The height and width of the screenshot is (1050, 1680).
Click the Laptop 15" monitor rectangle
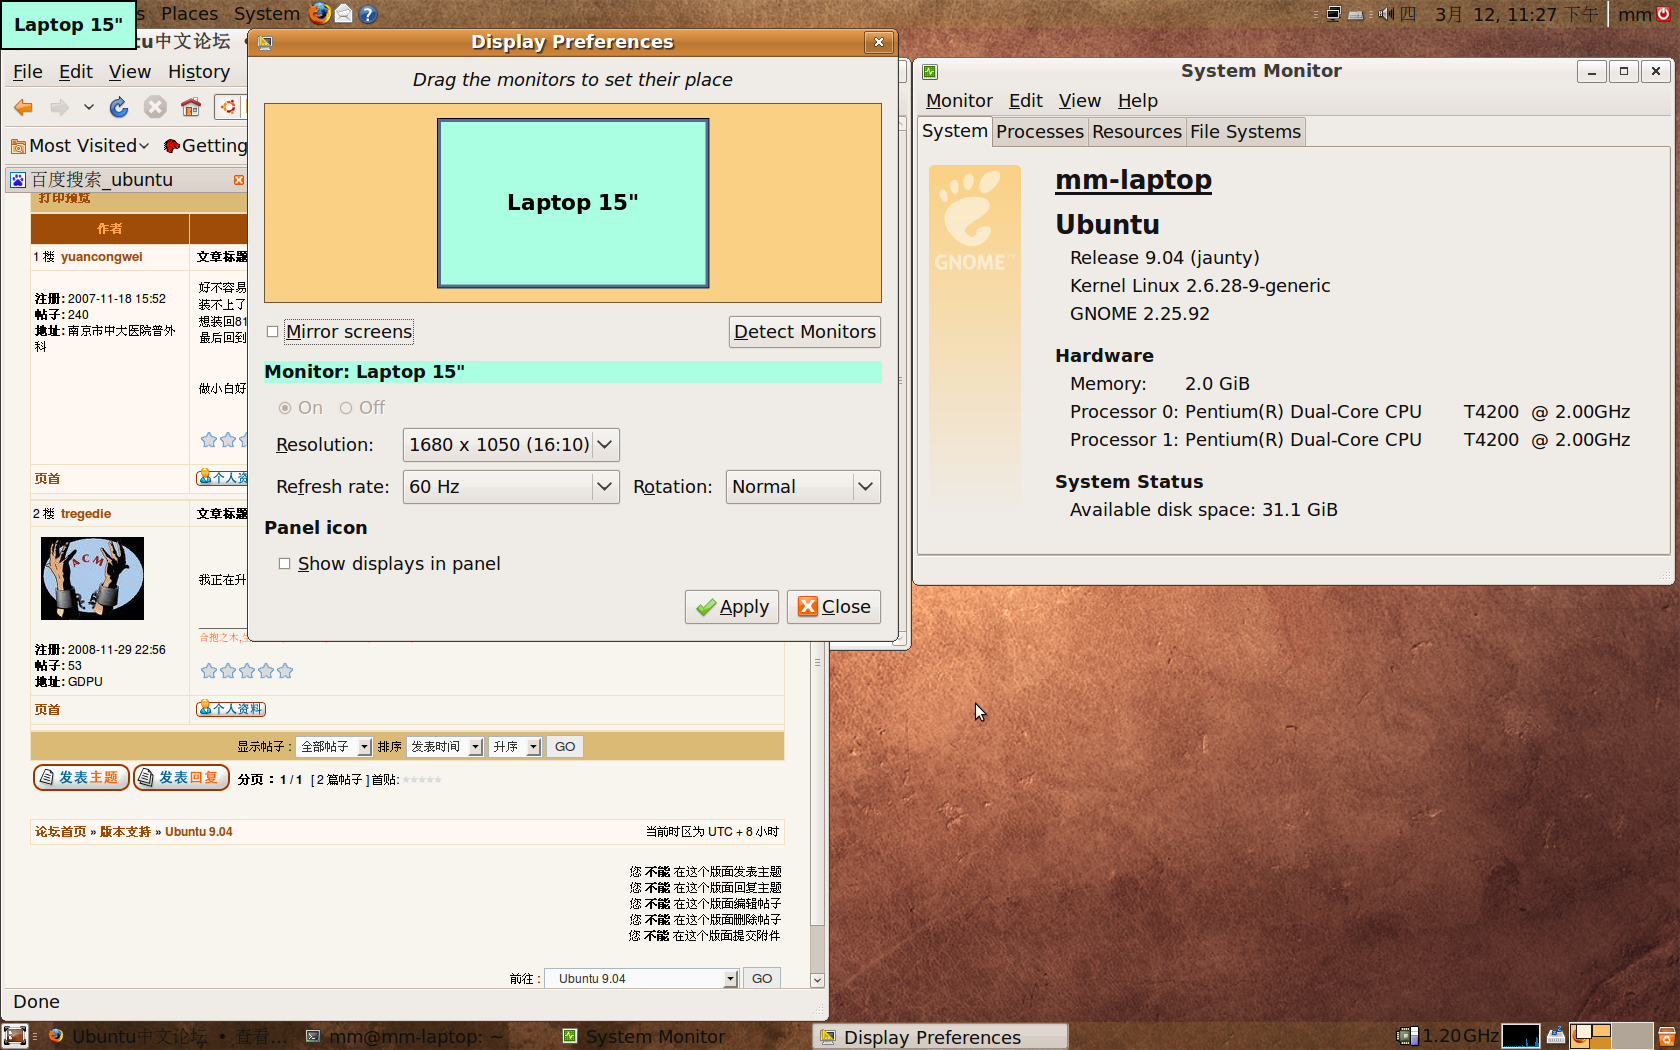click(x=573, y=203)
